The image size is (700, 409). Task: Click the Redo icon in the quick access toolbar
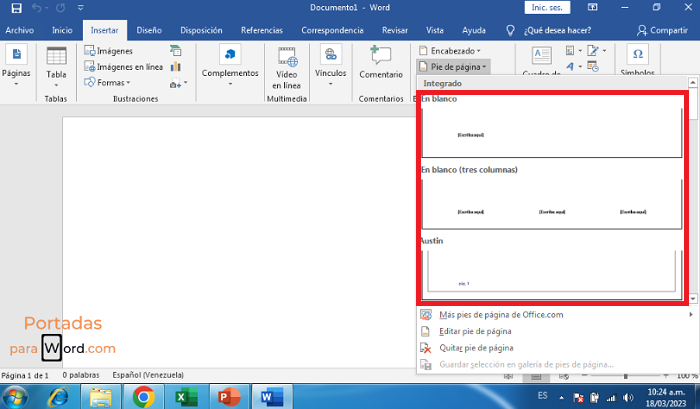pos(60,8)
